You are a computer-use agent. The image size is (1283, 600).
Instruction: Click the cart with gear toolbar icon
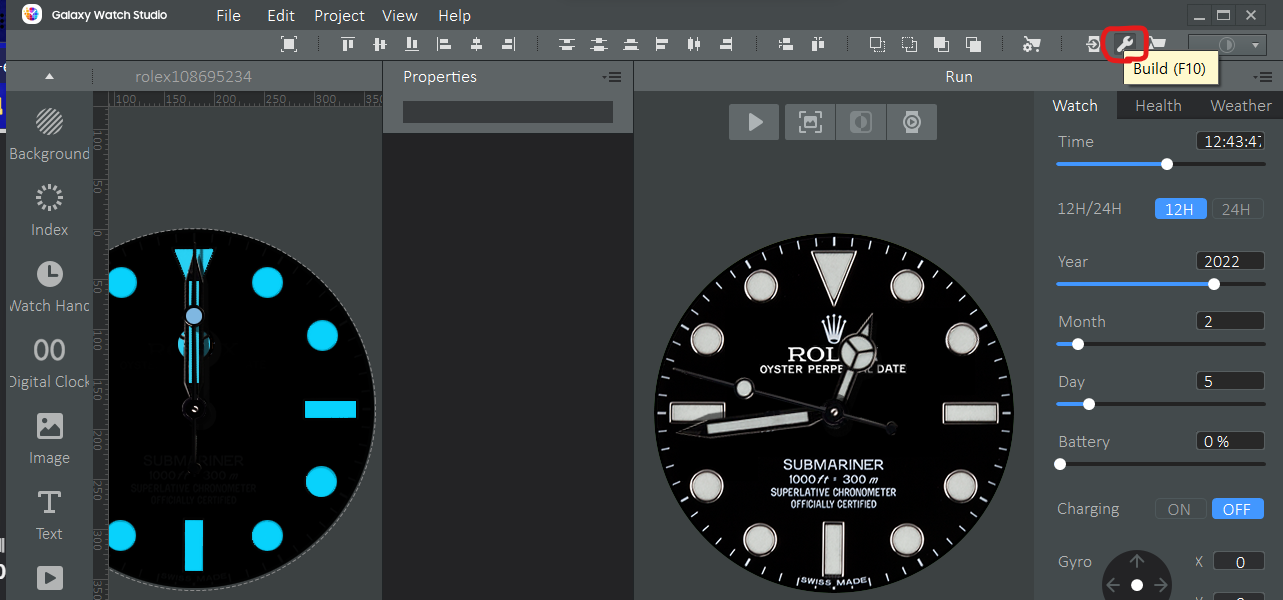pyautogui.click(x=1032, y=44)
